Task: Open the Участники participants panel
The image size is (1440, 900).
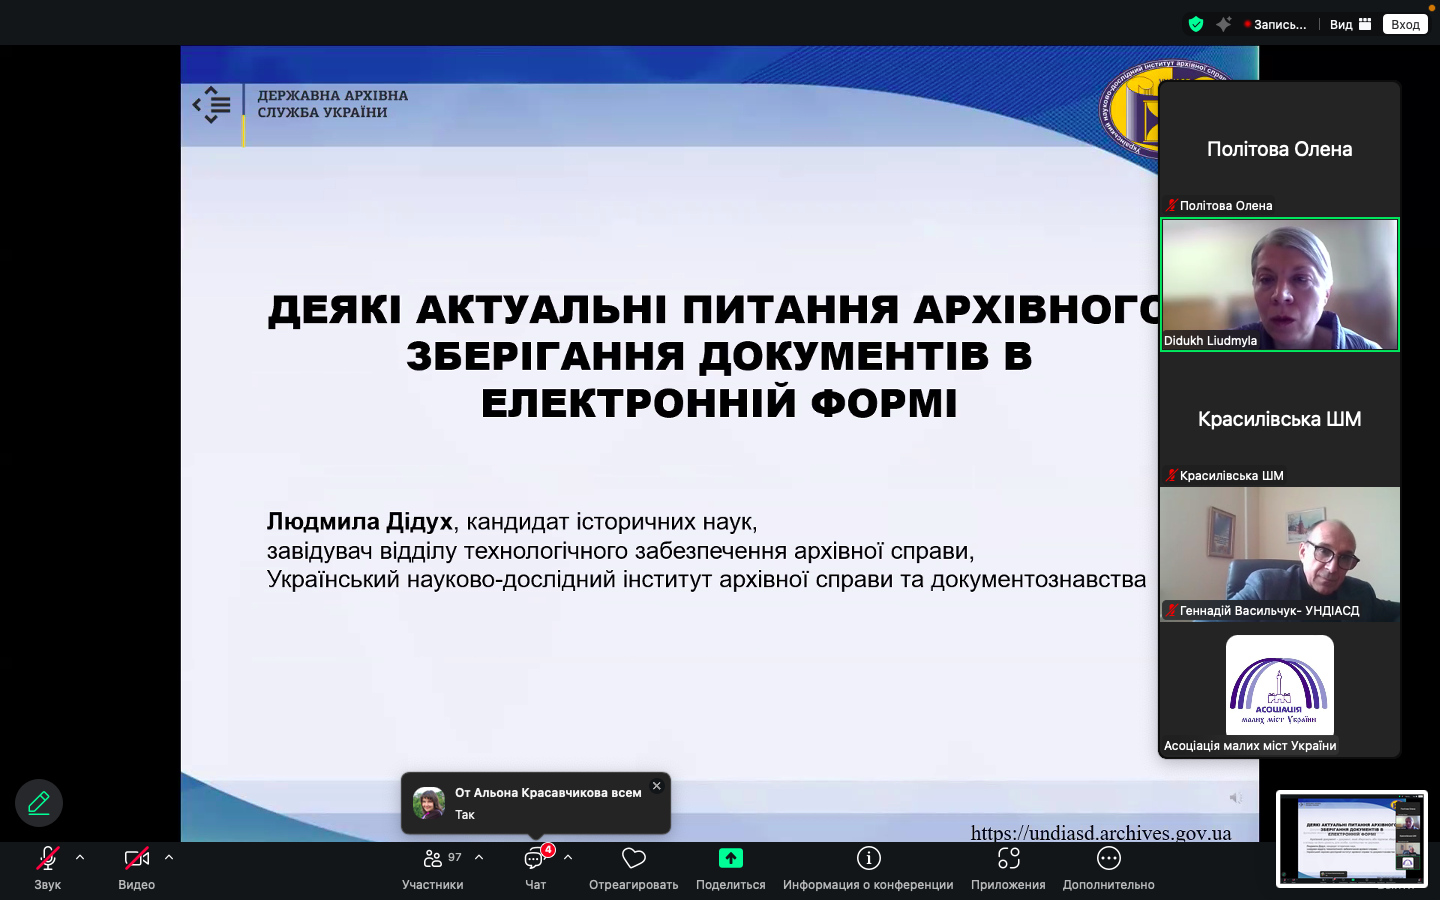Action: pyautogui.click(x=433, y=860)
